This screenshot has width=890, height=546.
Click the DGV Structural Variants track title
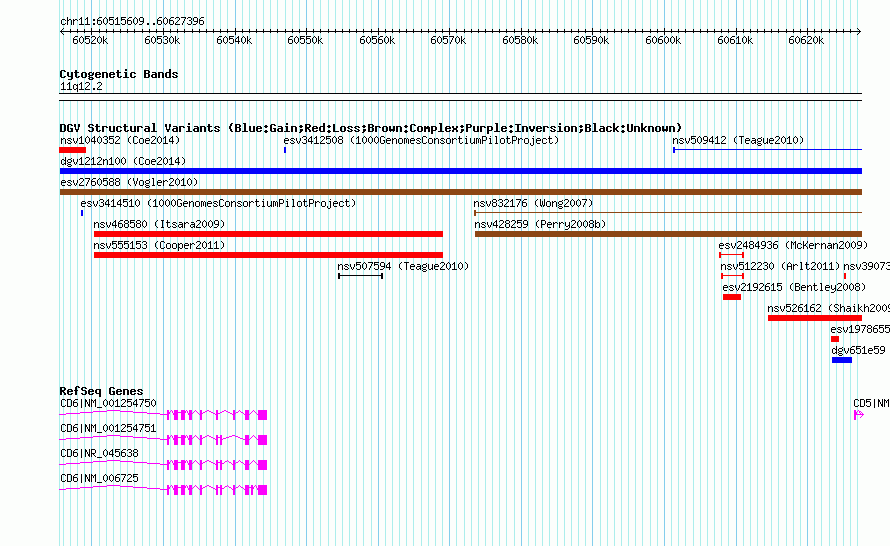(x=371, y=128)
